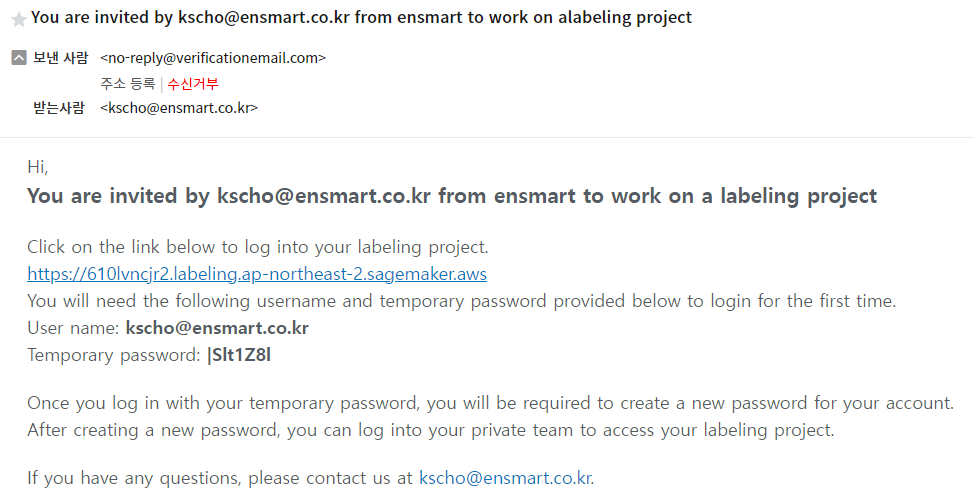The height and width of the screenshot is (501, 973).
Task: Click the "Once you log in" sentence
Action: pyautogui.click(x=490, y=403)
